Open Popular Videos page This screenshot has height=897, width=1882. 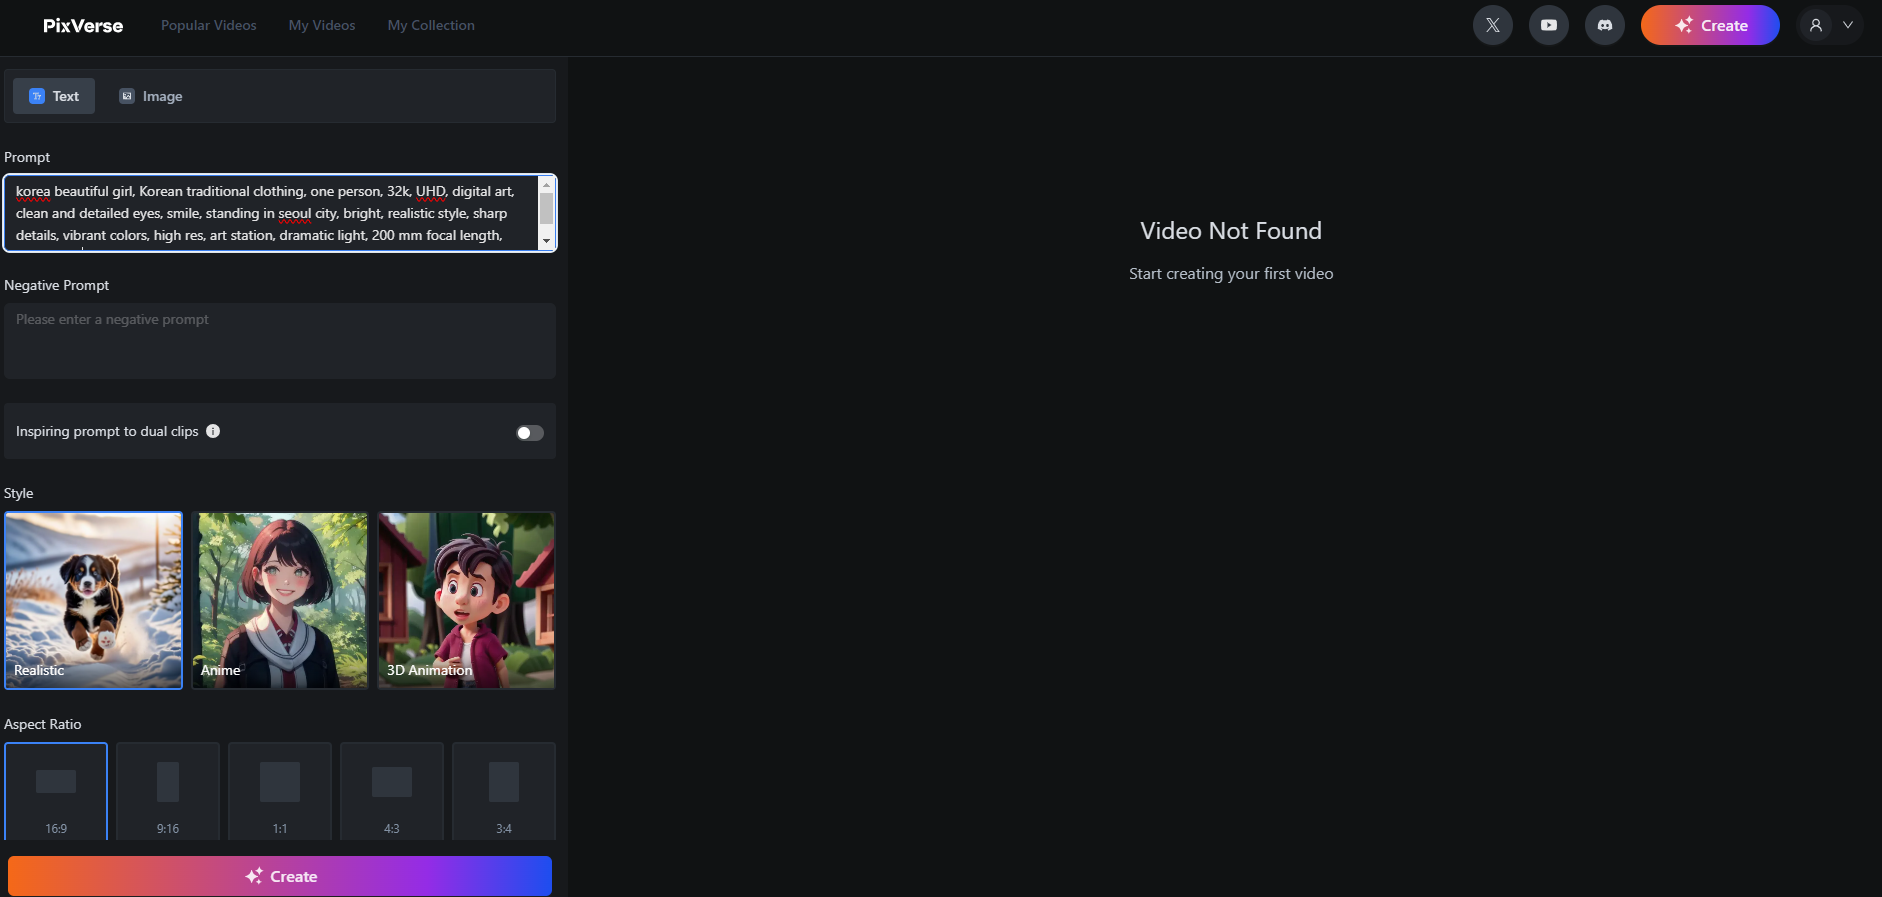[209, 25]
